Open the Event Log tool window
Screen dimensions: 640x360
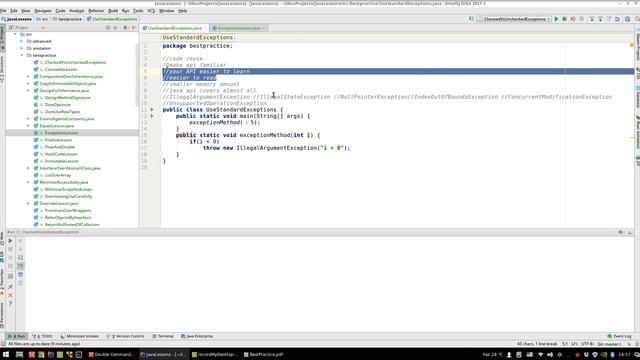(x=620, y=336)
